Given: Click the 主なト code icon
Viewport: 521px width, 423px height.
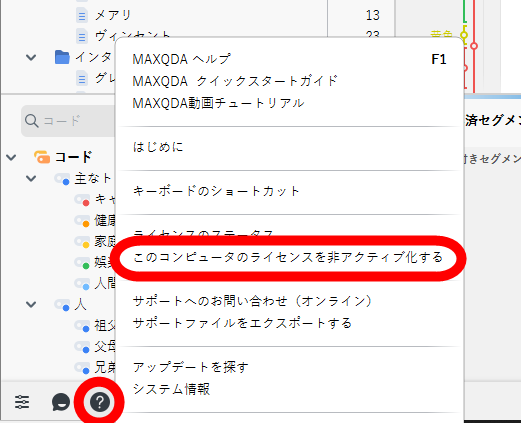Looking at the screenshot, I should 62,179.
